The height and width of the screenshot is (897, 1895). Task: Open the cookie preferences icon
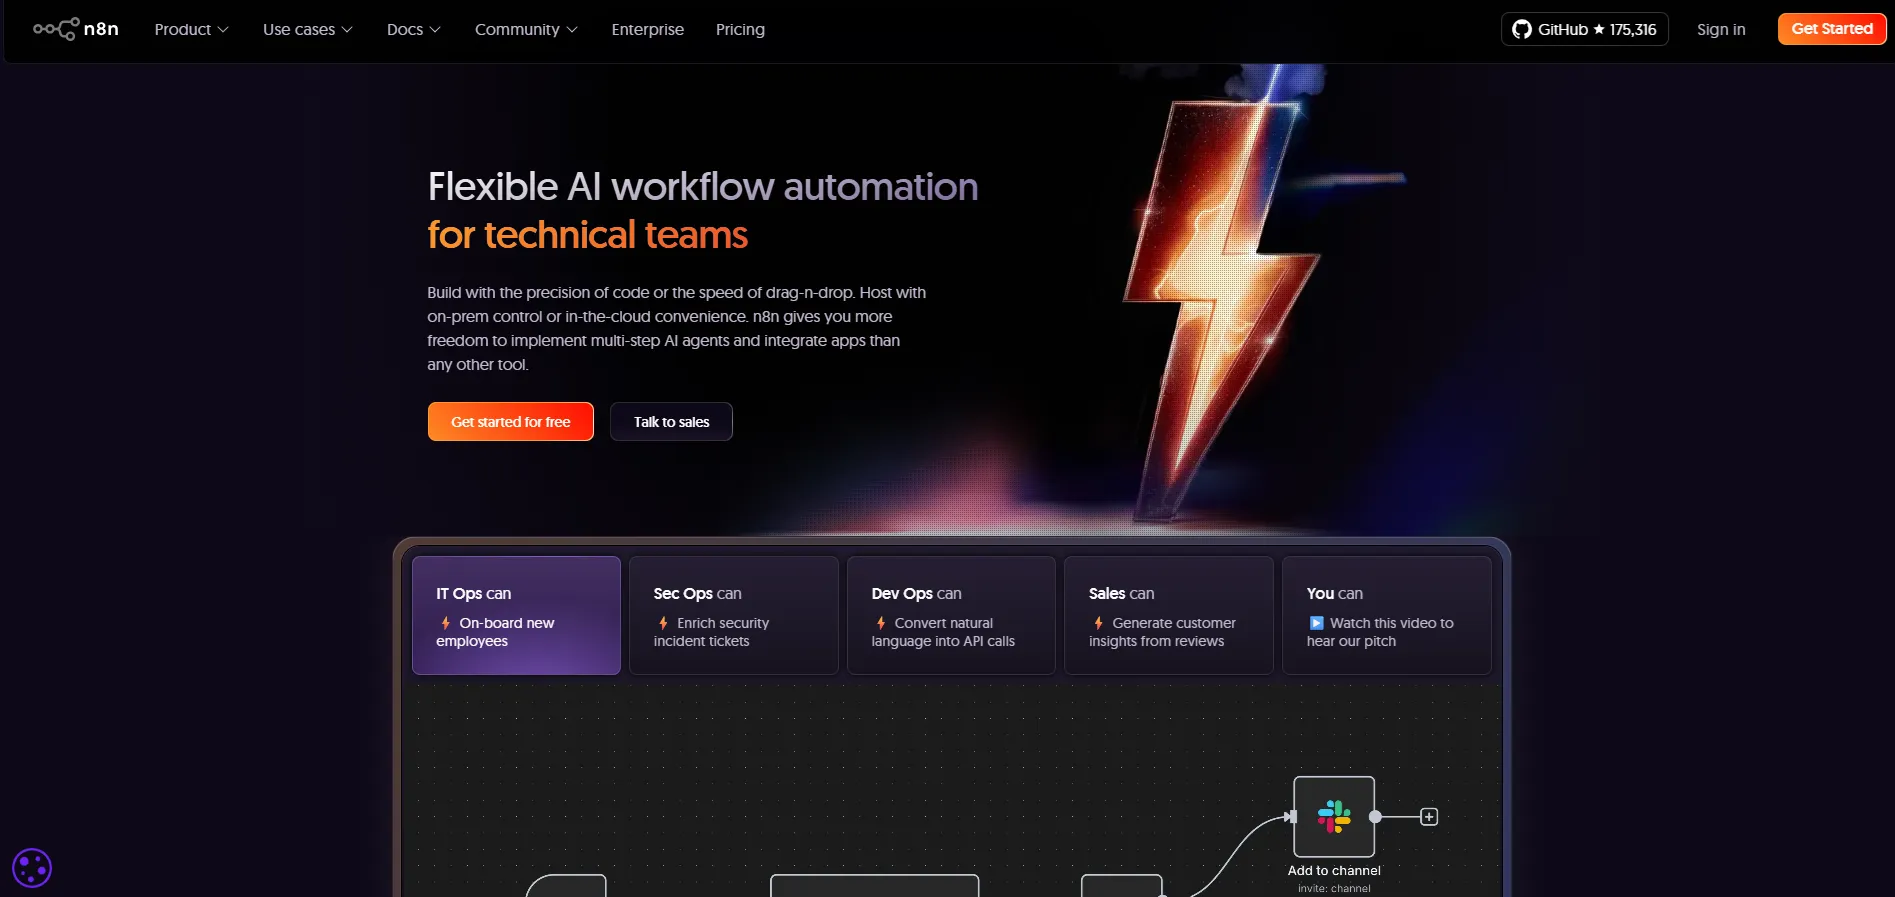pyautogui.click(x=32, y=868)
